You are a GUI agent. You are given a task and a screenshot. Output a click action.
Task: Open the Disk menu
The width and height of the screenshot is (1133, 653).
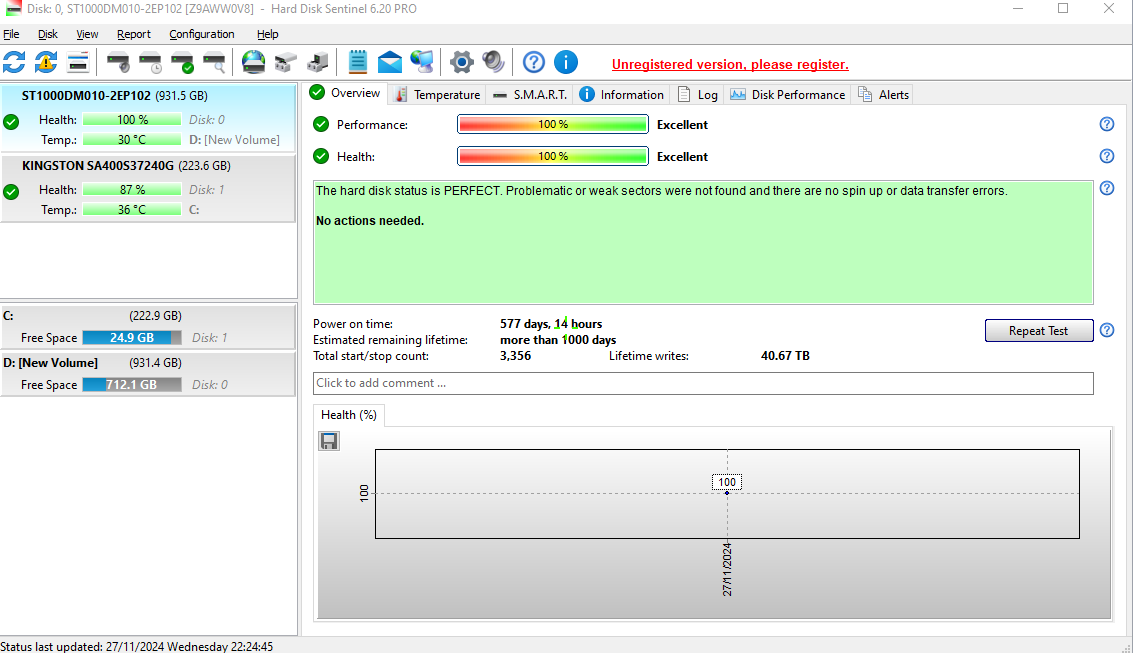(48, 34)
